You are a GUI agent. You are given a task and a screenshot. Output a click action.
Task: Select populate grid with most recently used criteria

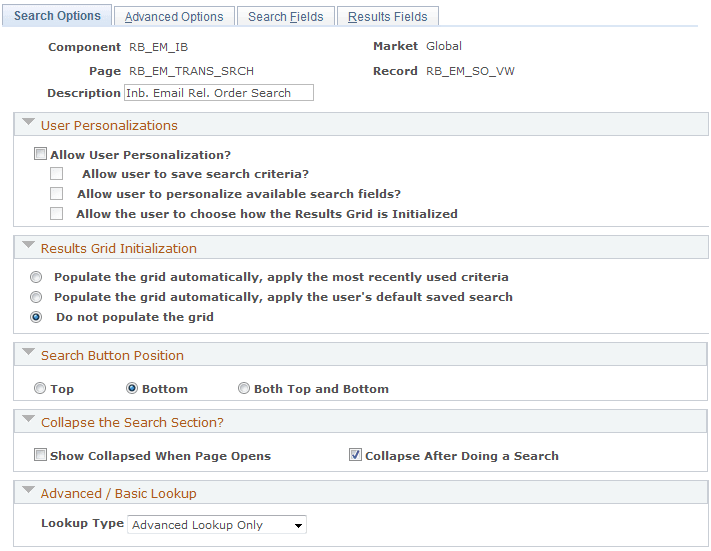(x=36, y=277)
